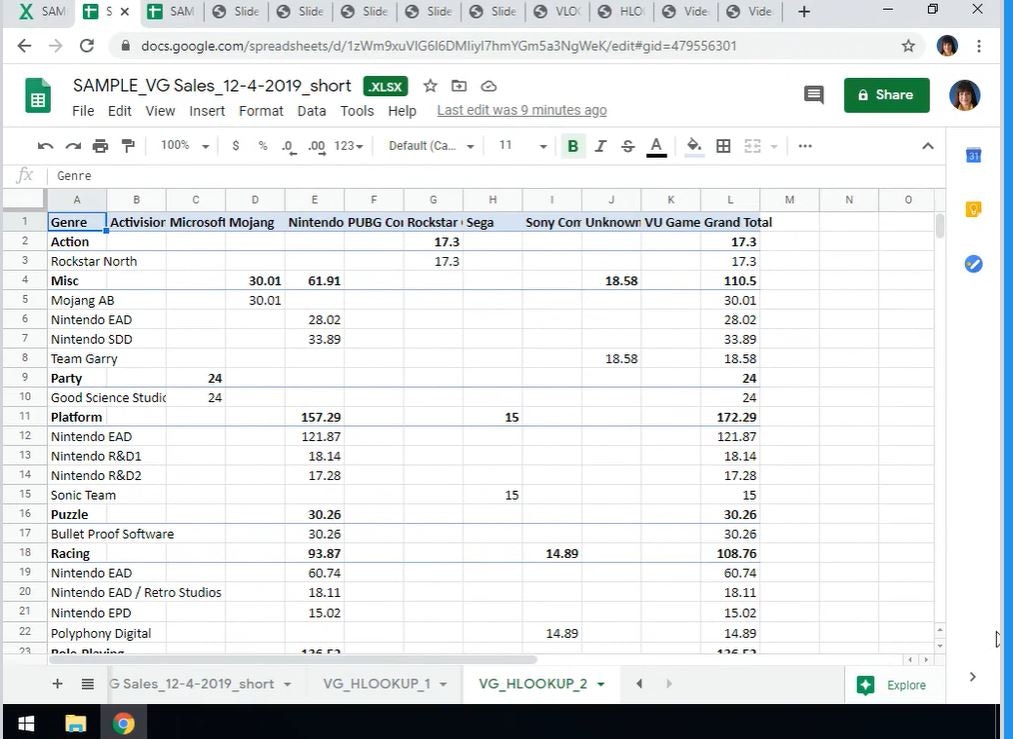Click the Windows Start button

point(26,723)
